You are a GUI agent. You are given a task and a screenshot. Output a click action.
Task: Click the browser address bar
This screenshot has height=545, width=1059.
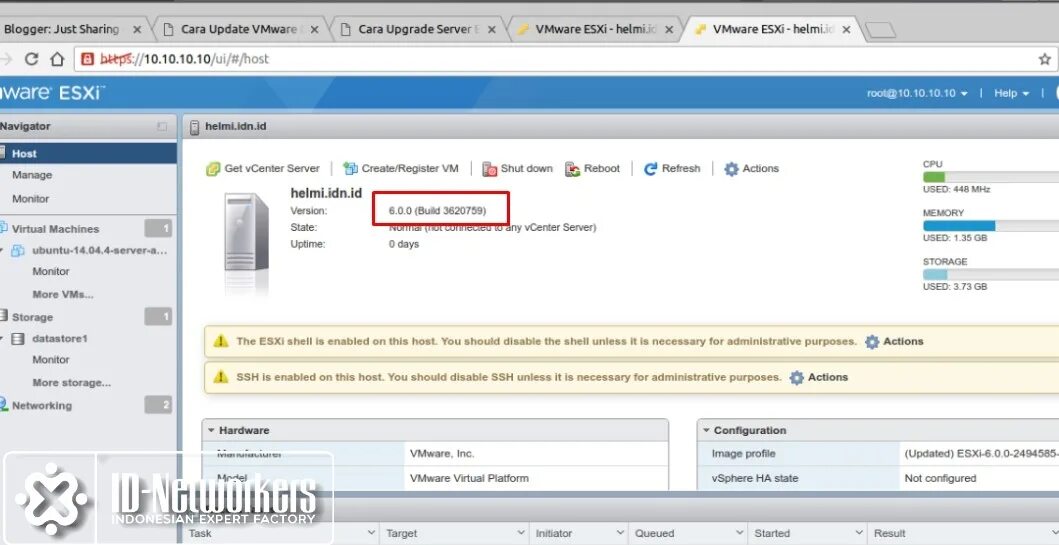point(566,59)
